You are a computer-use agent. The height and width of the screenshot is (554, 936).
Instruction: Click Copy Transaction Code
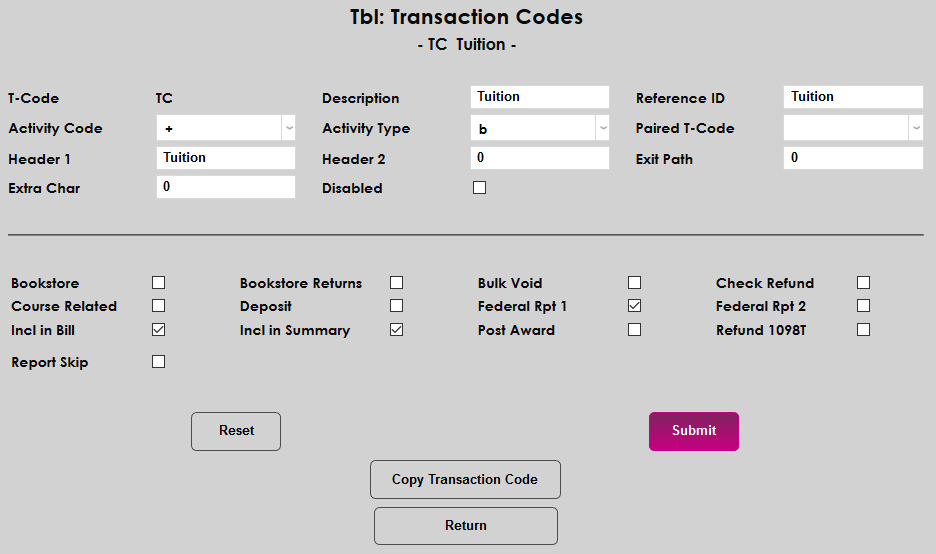click(x=465, y=480)
